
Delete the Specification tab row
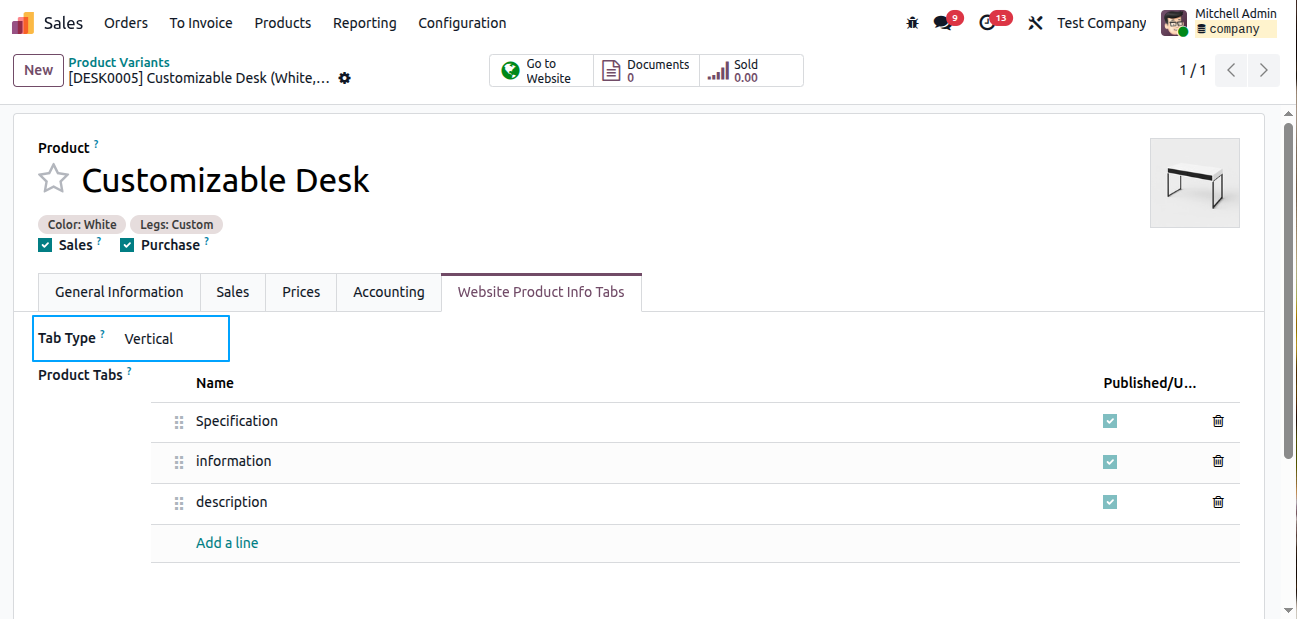pyautogui.click(x=1218, y=421)
